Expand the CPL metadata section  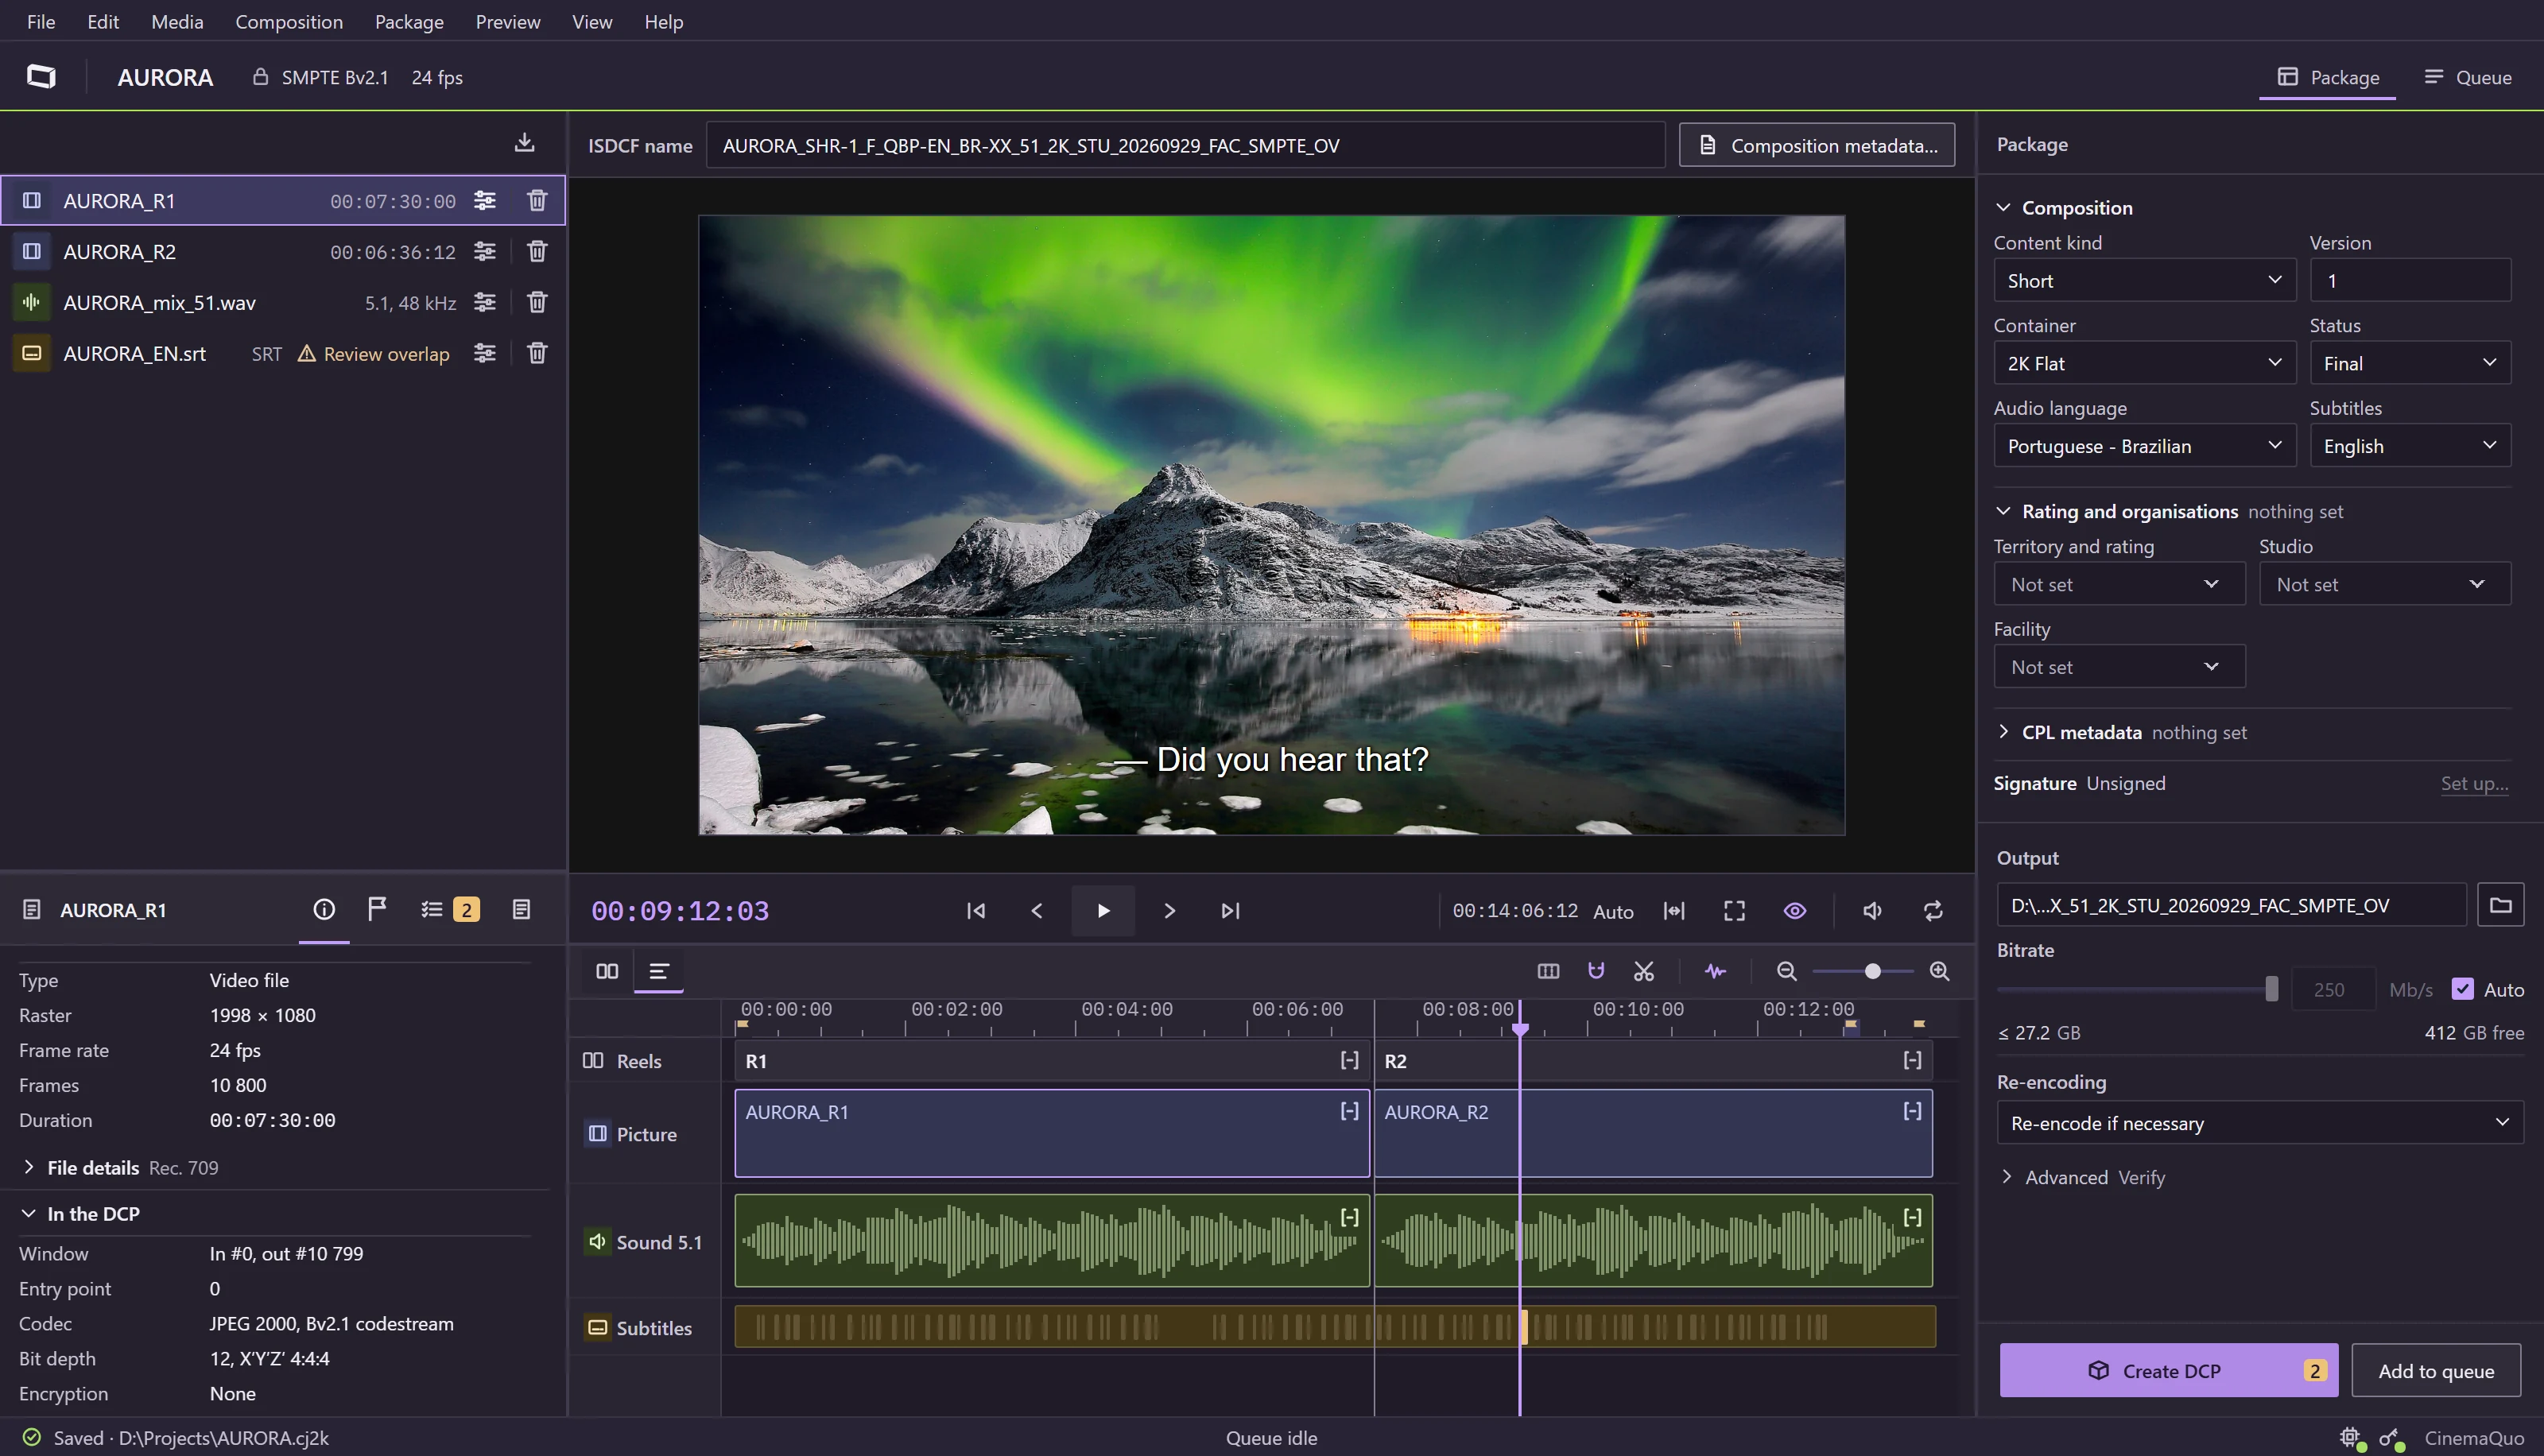coord(2003,732)
